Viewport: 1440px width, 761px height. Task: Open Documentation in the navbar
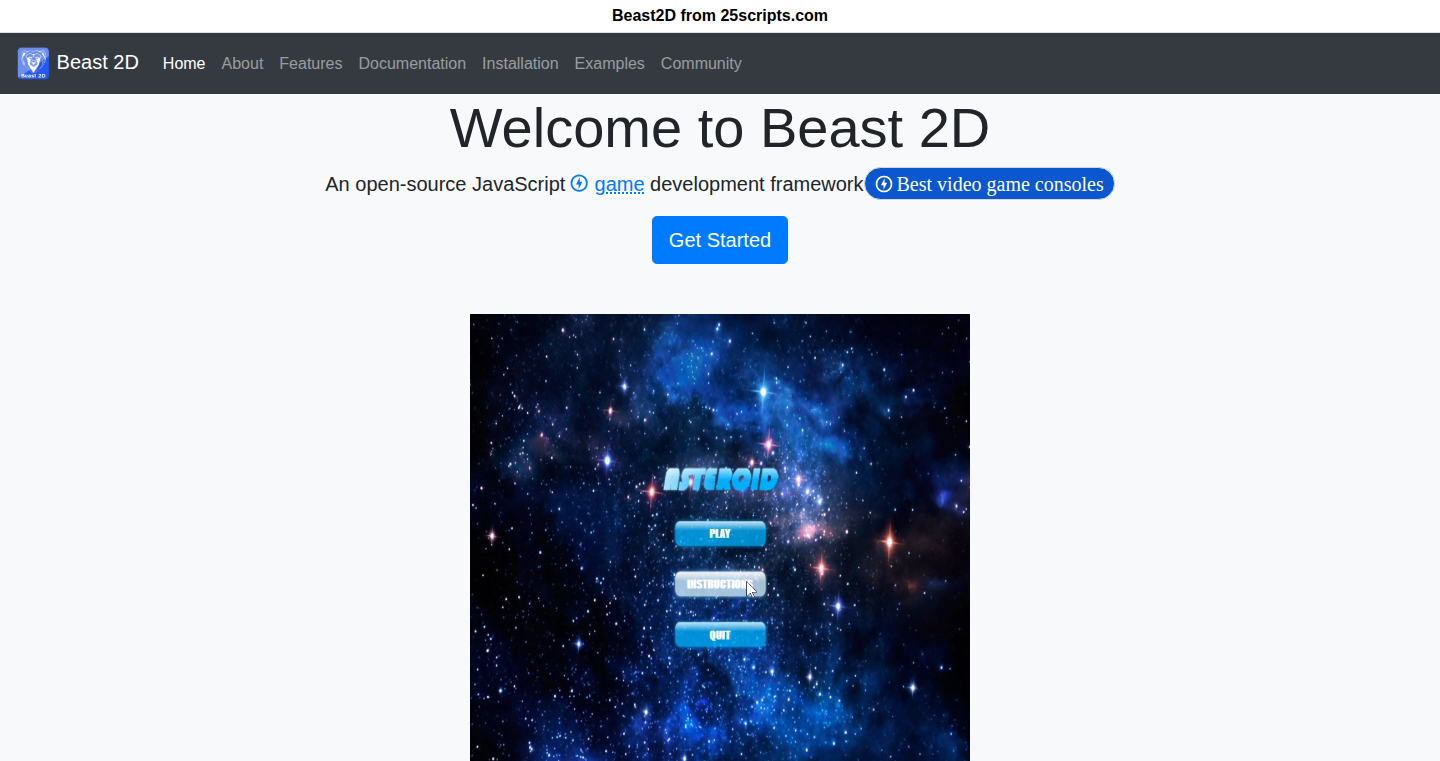point(412,63)
